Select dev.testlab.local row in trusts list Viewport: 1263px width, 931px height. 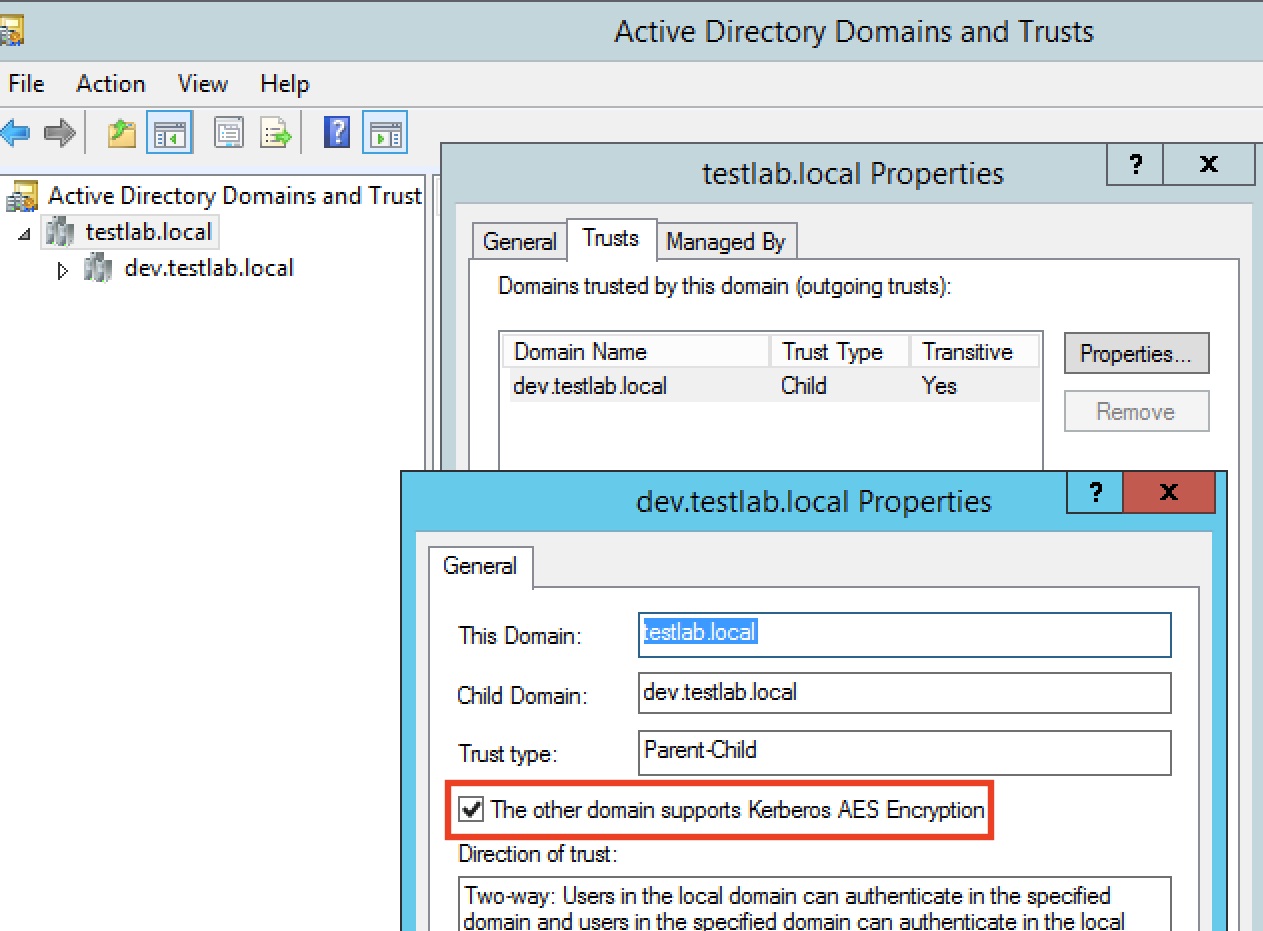click(590, 386)
